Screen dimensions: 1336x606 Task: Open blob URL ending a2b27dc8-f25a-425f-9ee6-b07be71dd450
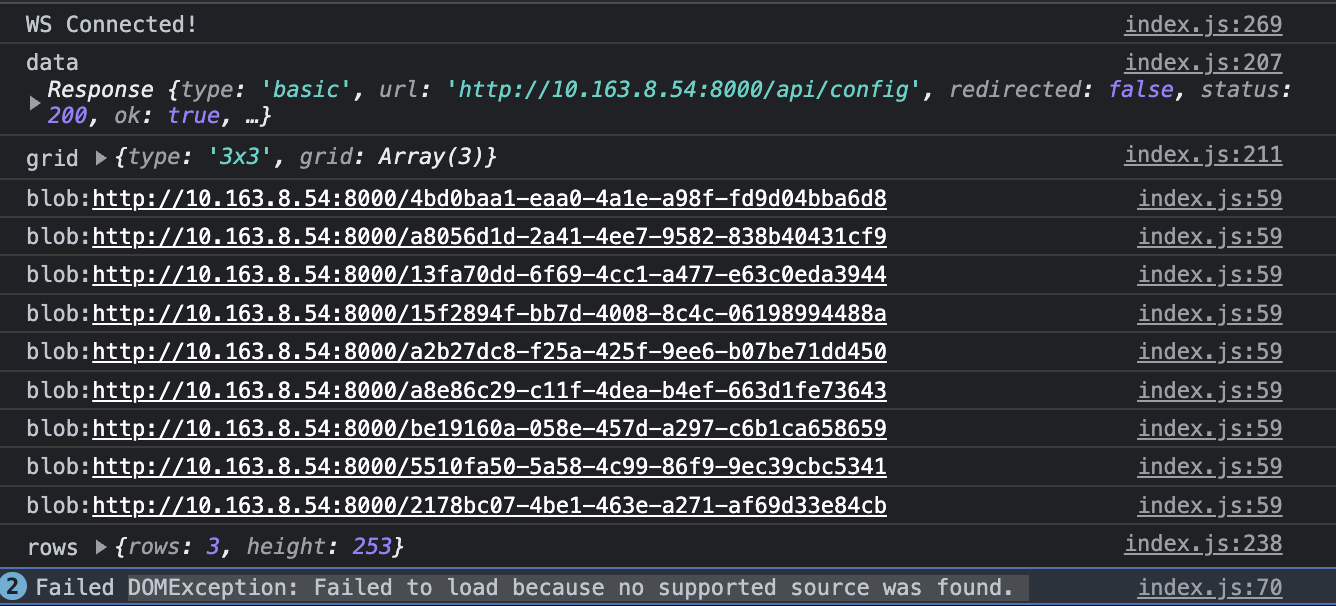click(x=489, y=352)
